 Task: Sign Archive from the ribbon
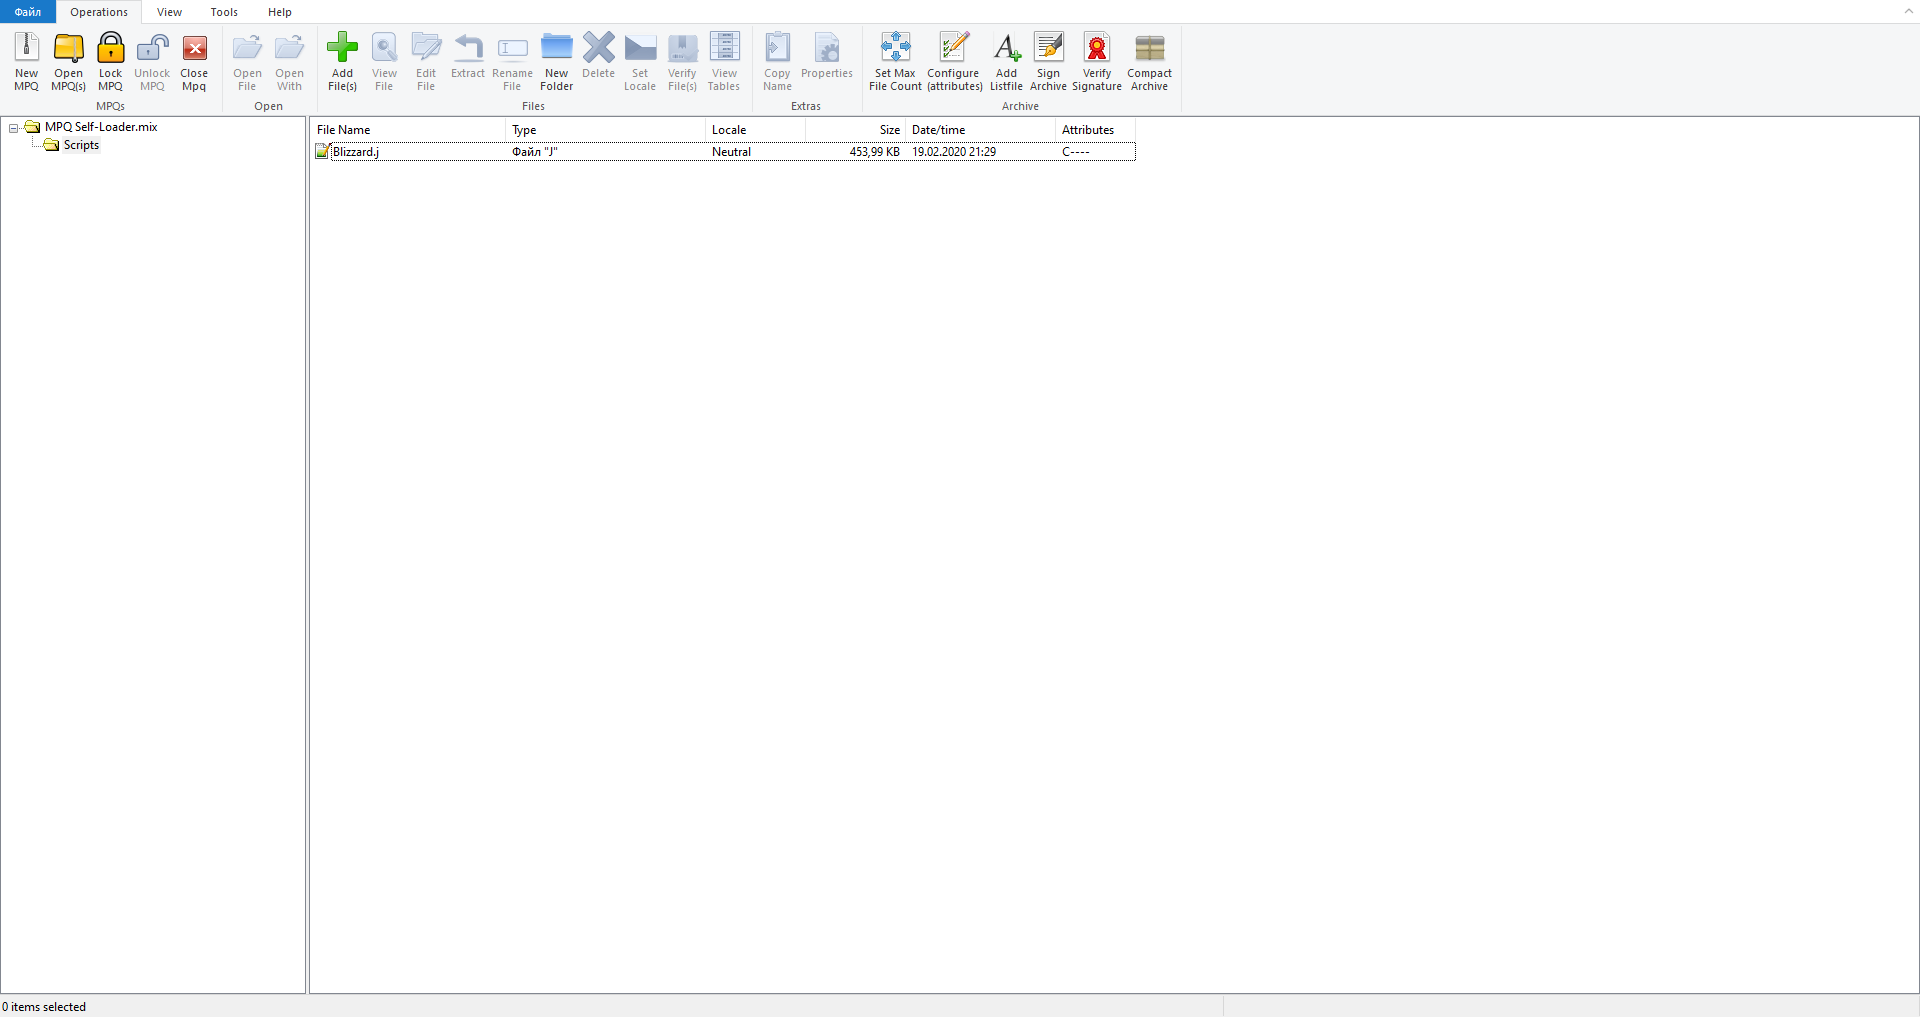pyautogui.click(x=1048, y=62)
